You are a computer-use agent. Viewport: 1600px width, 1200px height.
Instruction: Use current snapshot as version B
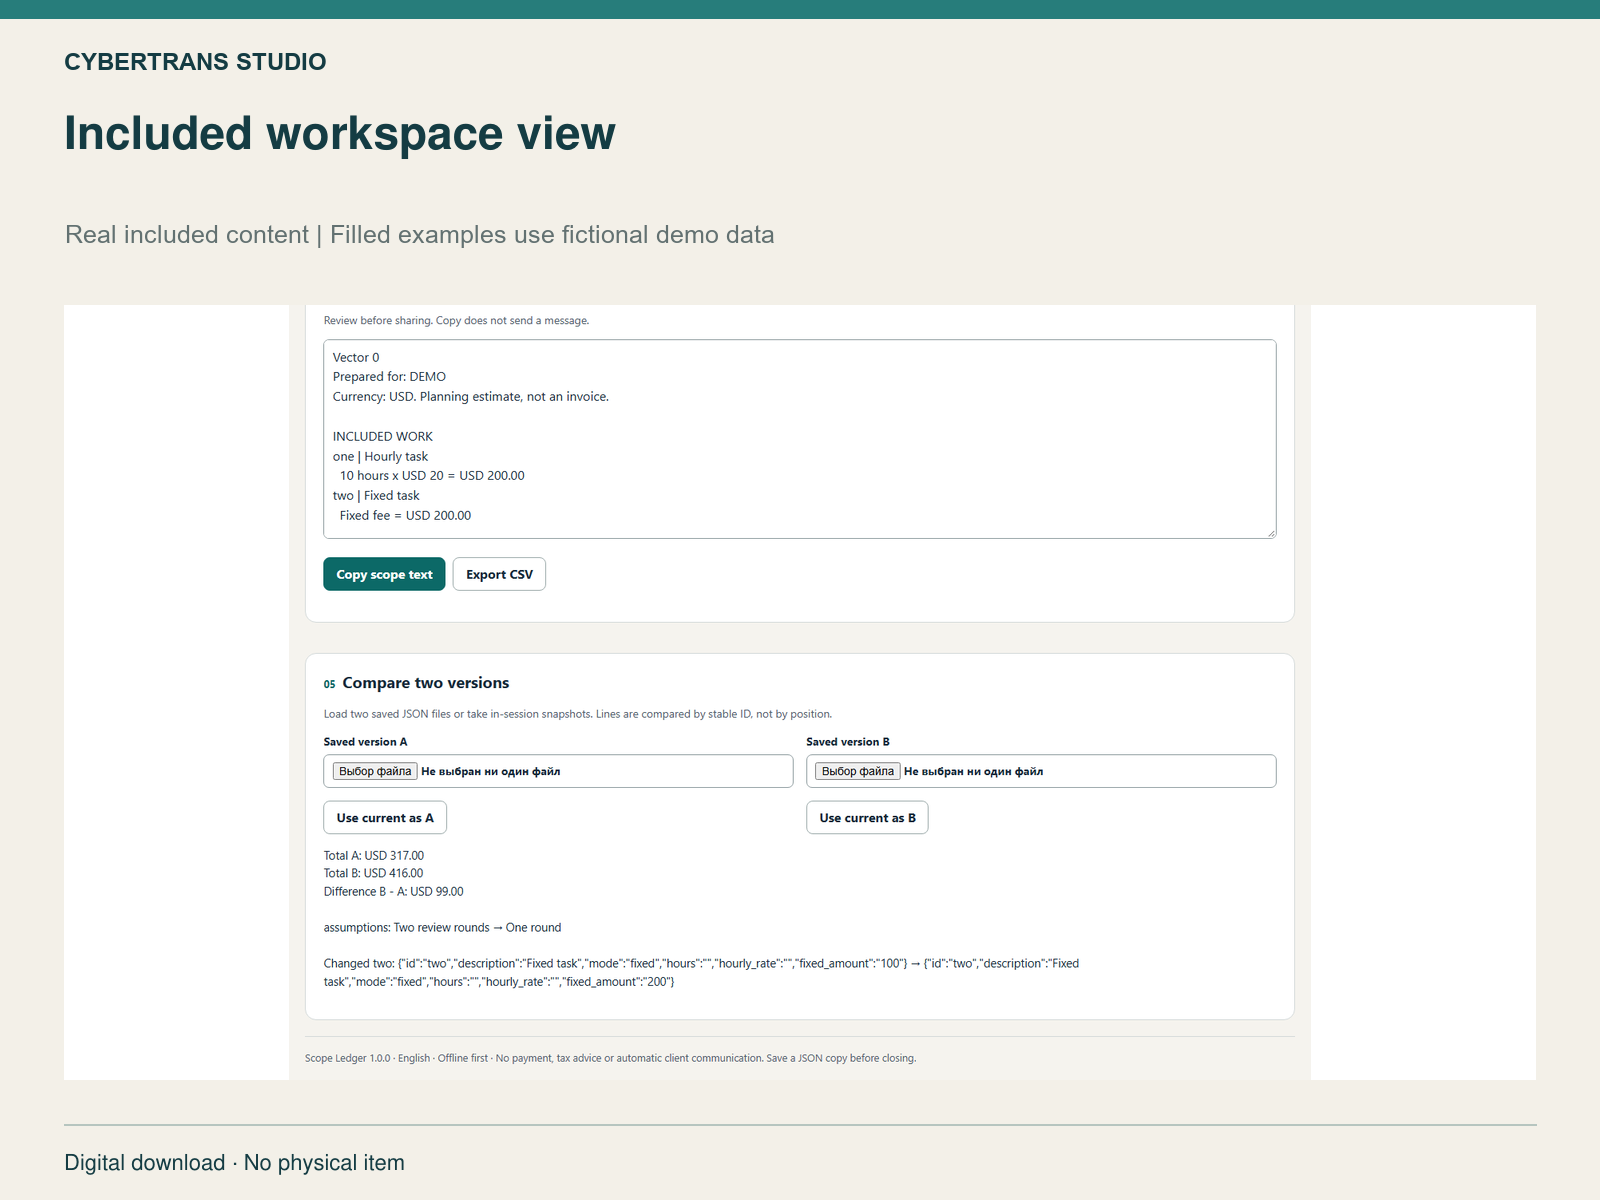867,818
